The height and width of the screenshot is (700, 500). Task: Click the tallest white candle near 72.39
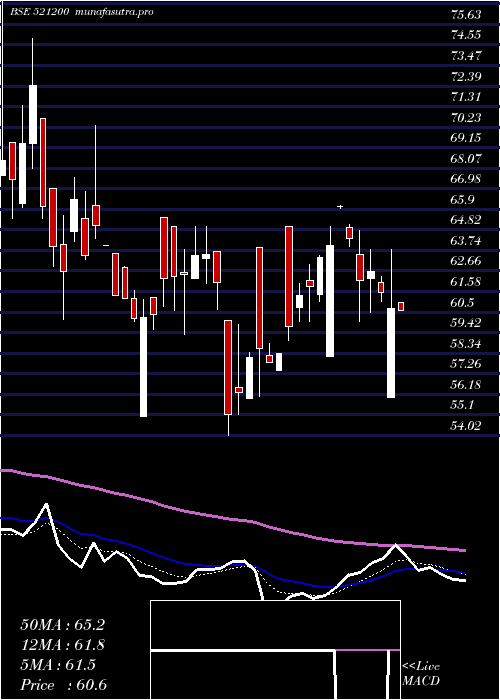tap(33, 114)
